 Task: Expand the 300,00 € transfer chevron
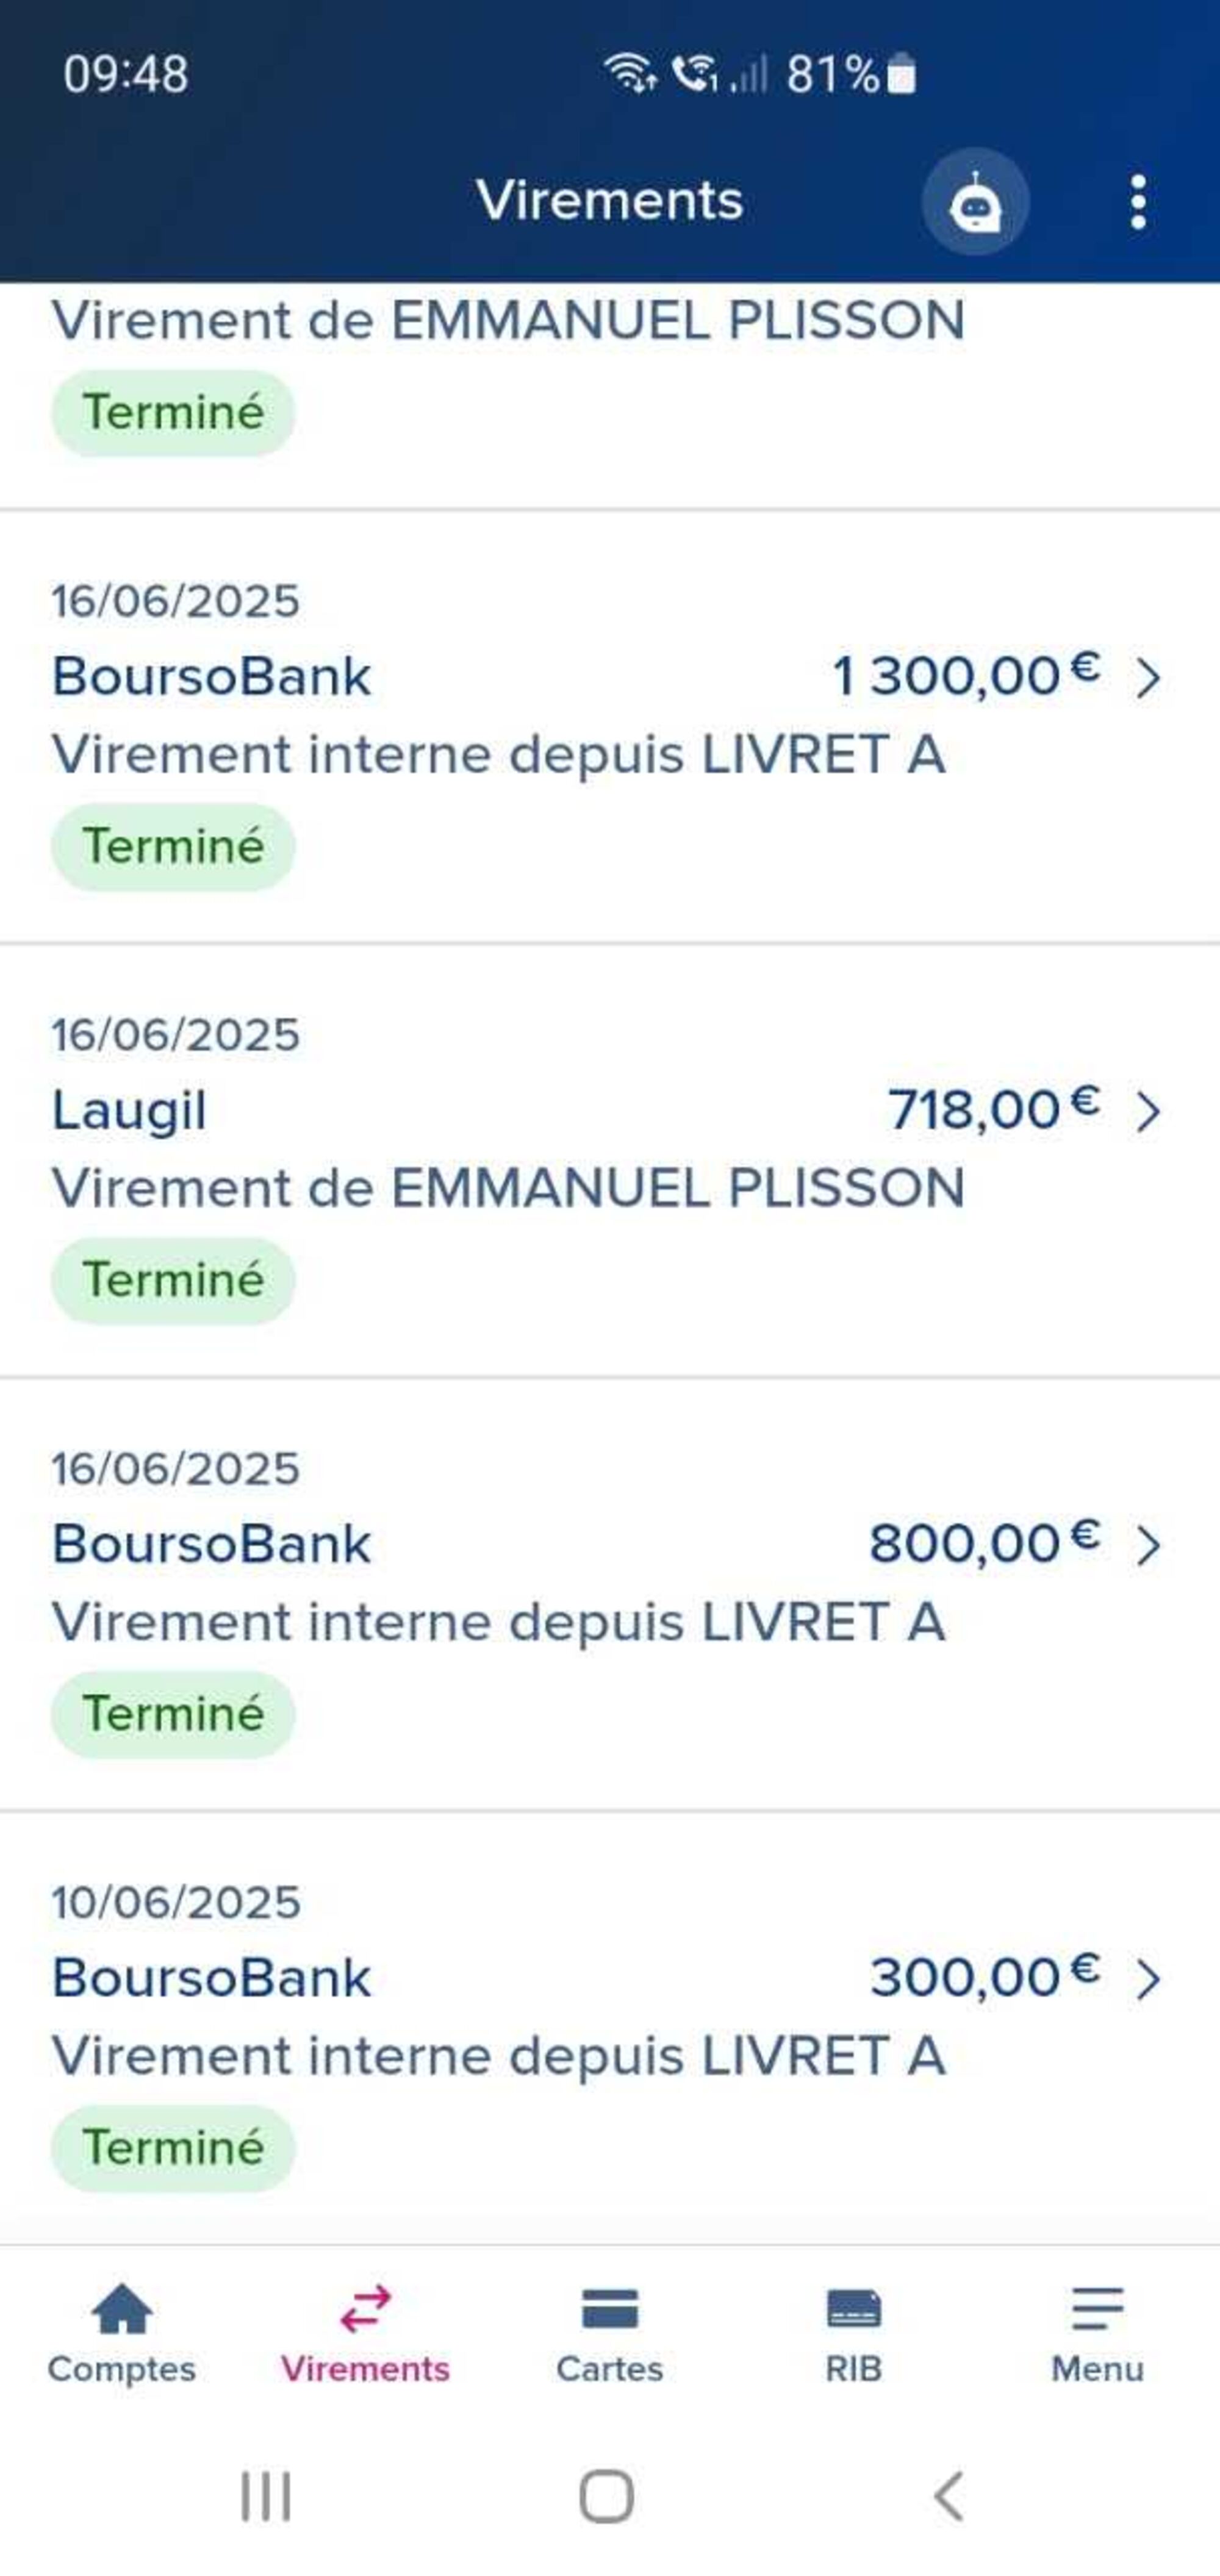(1148, 1980)
